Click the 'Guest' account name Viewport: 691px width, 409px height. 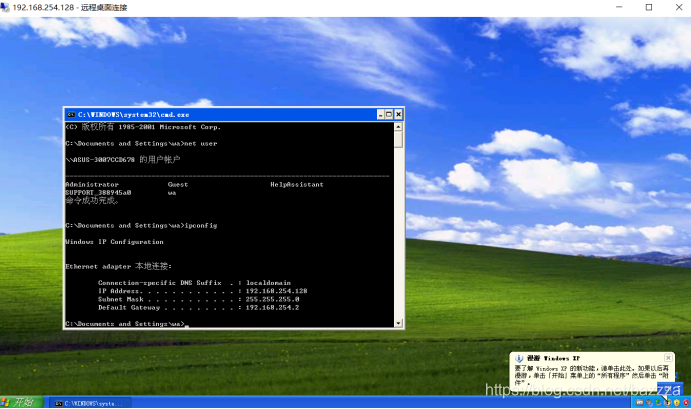(178, 184)
